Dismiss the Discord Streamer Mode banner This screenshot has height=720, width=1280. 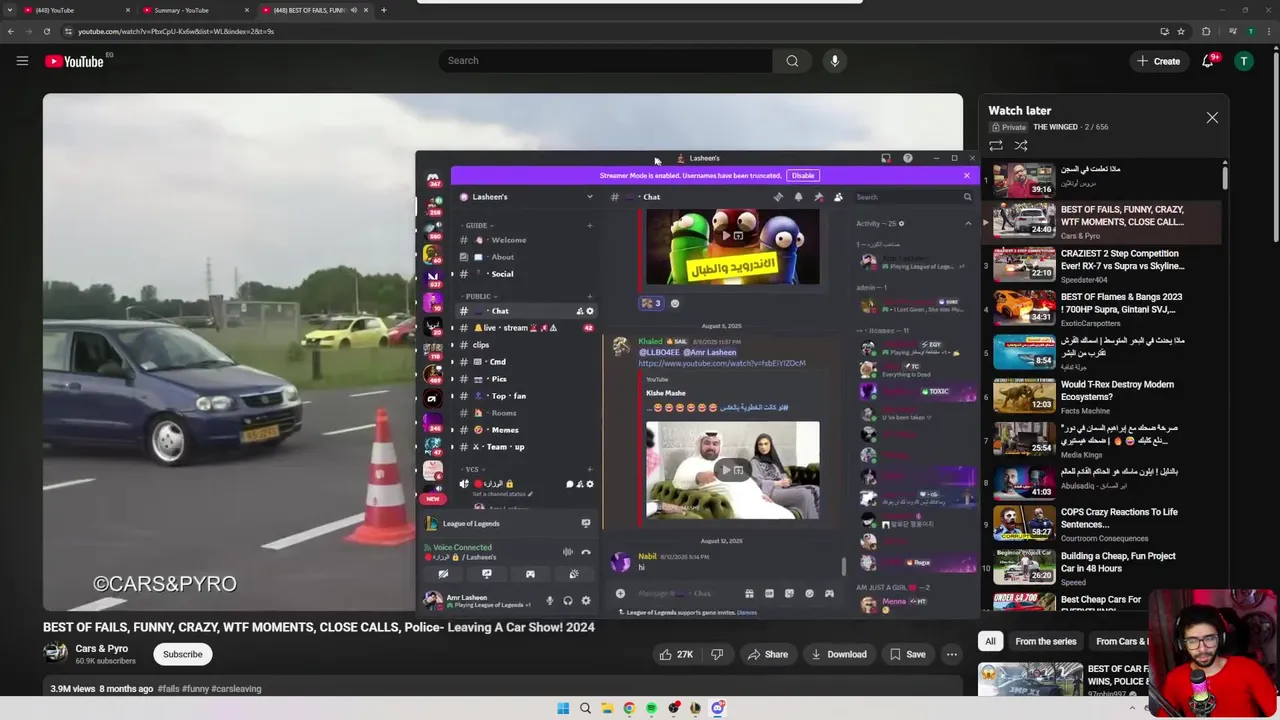coord(966,175)
